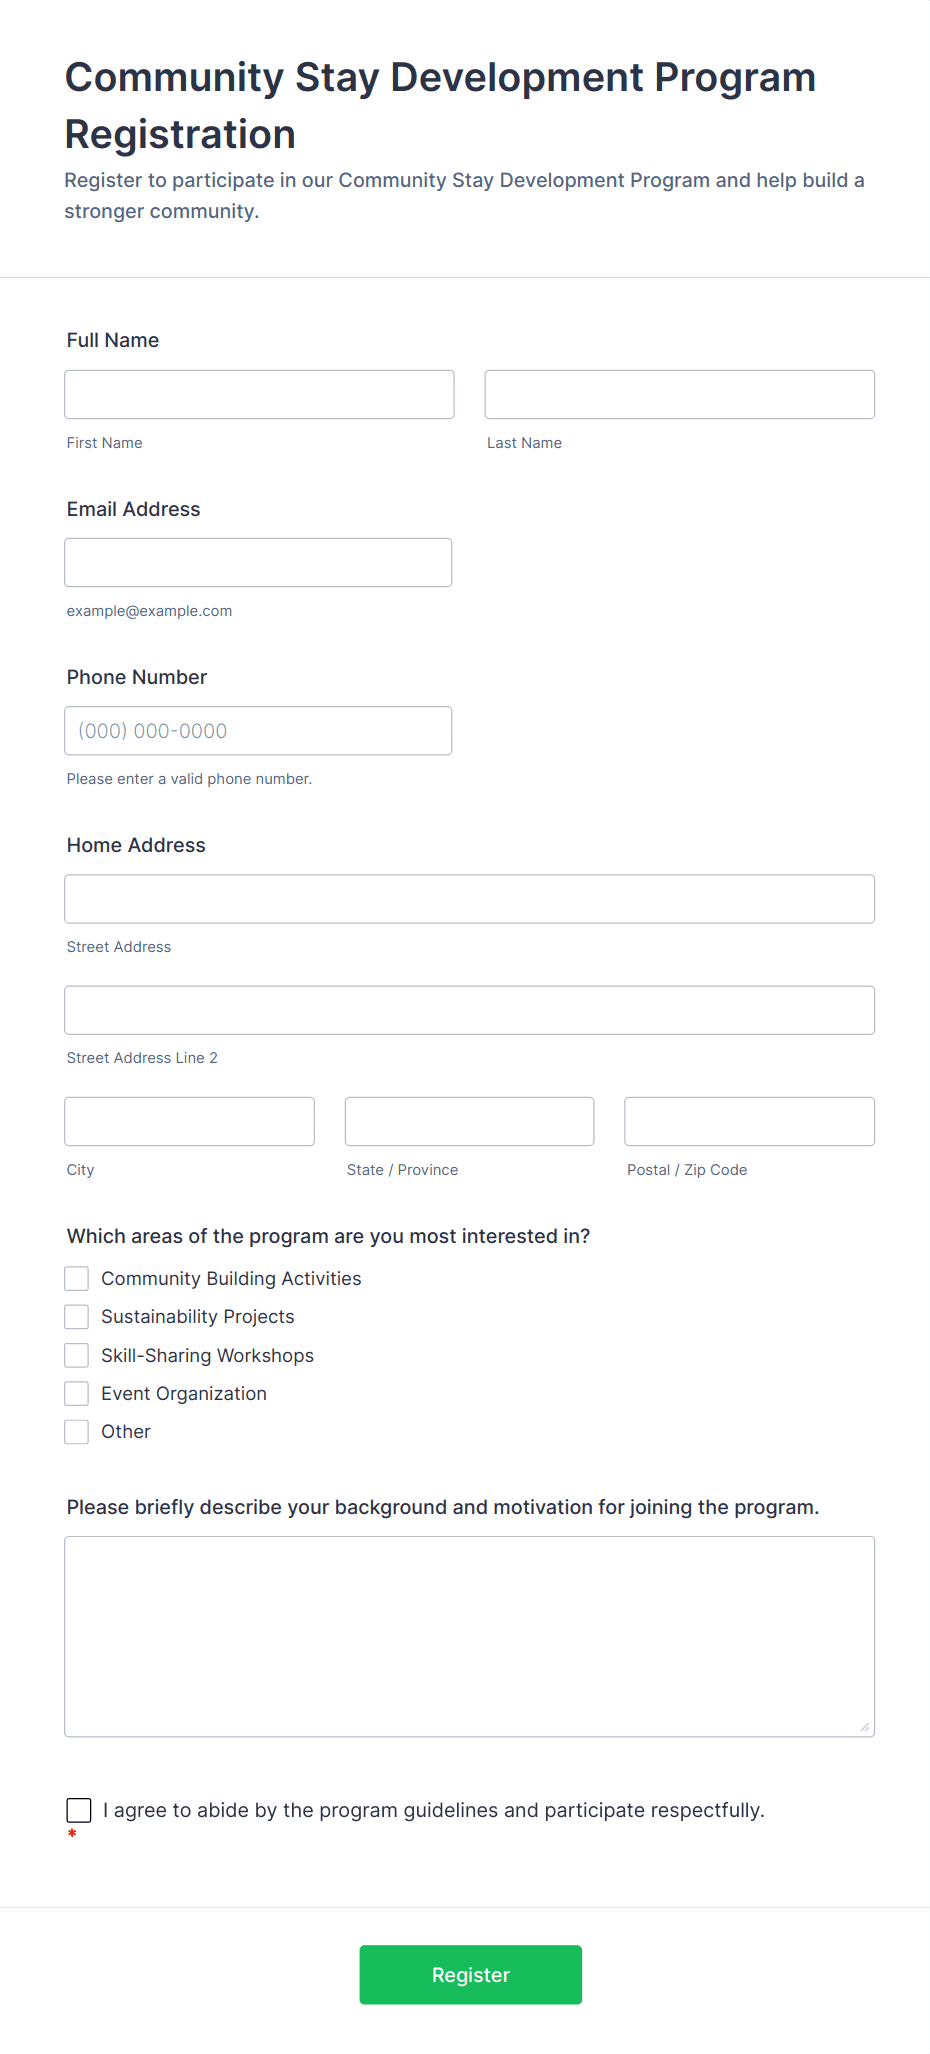
Task: Click the Sustainability Projects label text
Action: [198, 1317]
